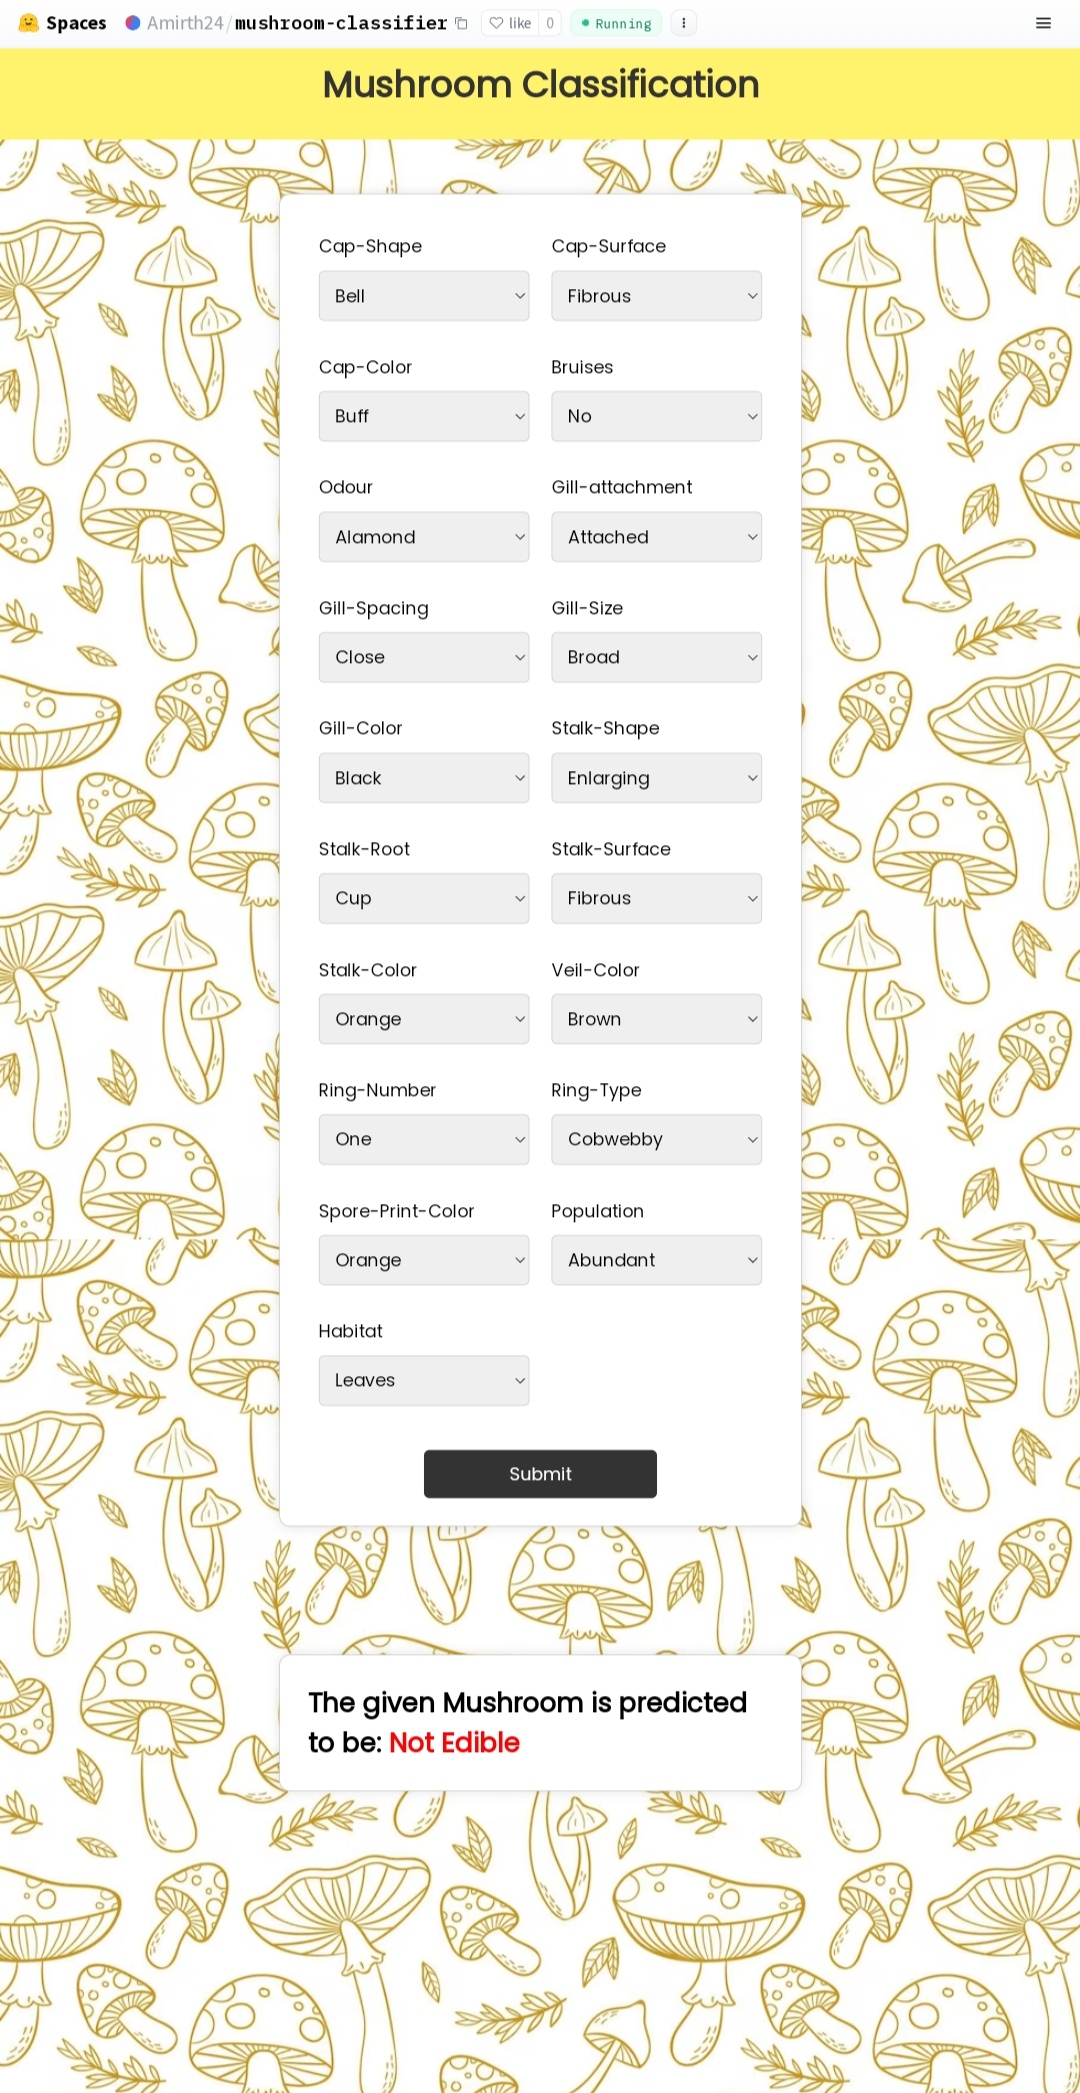Open the Stalk-Root dropdown showing Cup
Image resolution: width=1080 pixels, height=2093 pixels.
pyautogui.click(x=423, y=897)
